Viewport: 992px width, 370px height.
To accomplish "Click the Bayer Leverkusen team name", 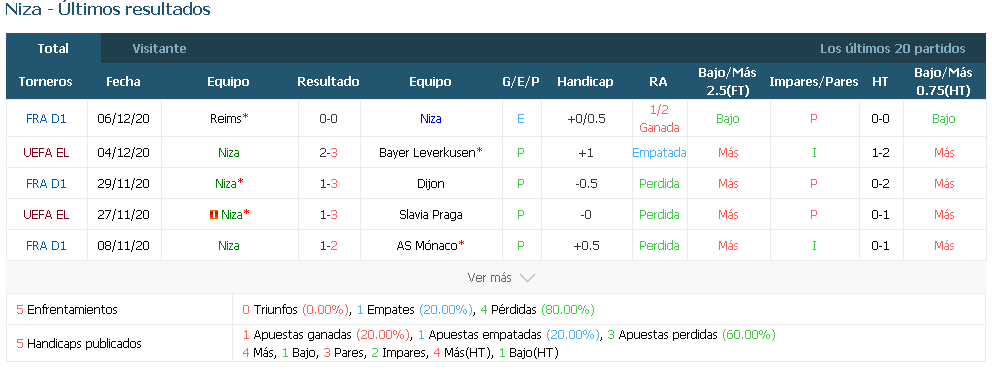I will (x=427, y=152).
